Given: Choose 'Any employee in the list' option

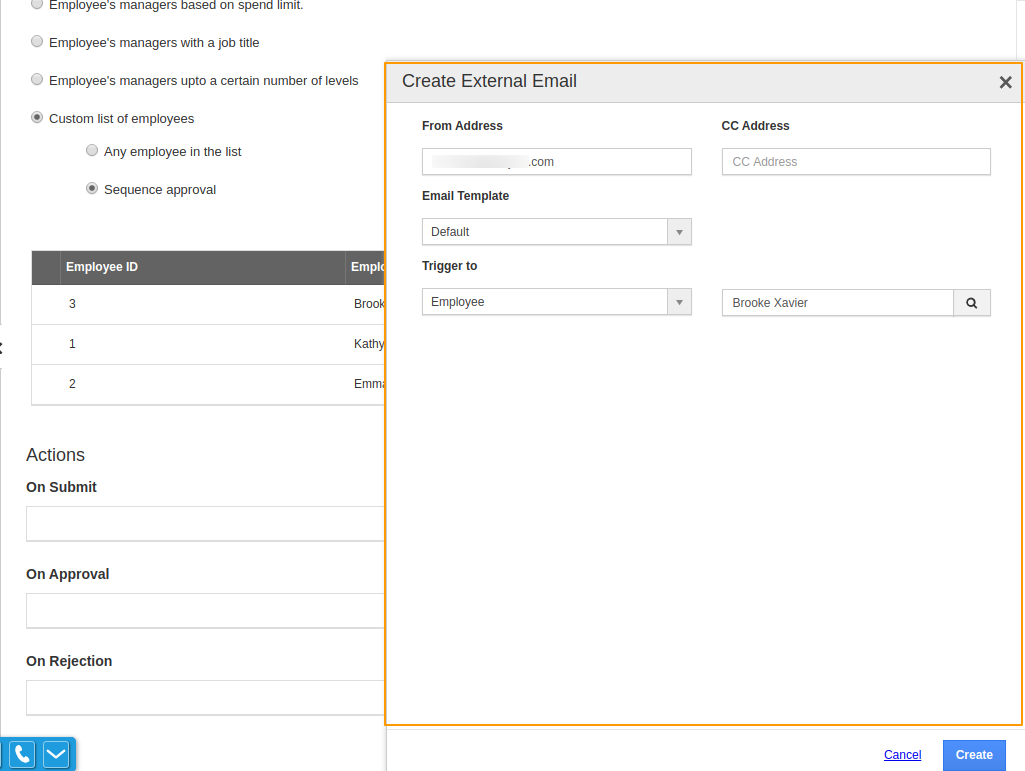Looking at the screenshot, I should point(93,151).
